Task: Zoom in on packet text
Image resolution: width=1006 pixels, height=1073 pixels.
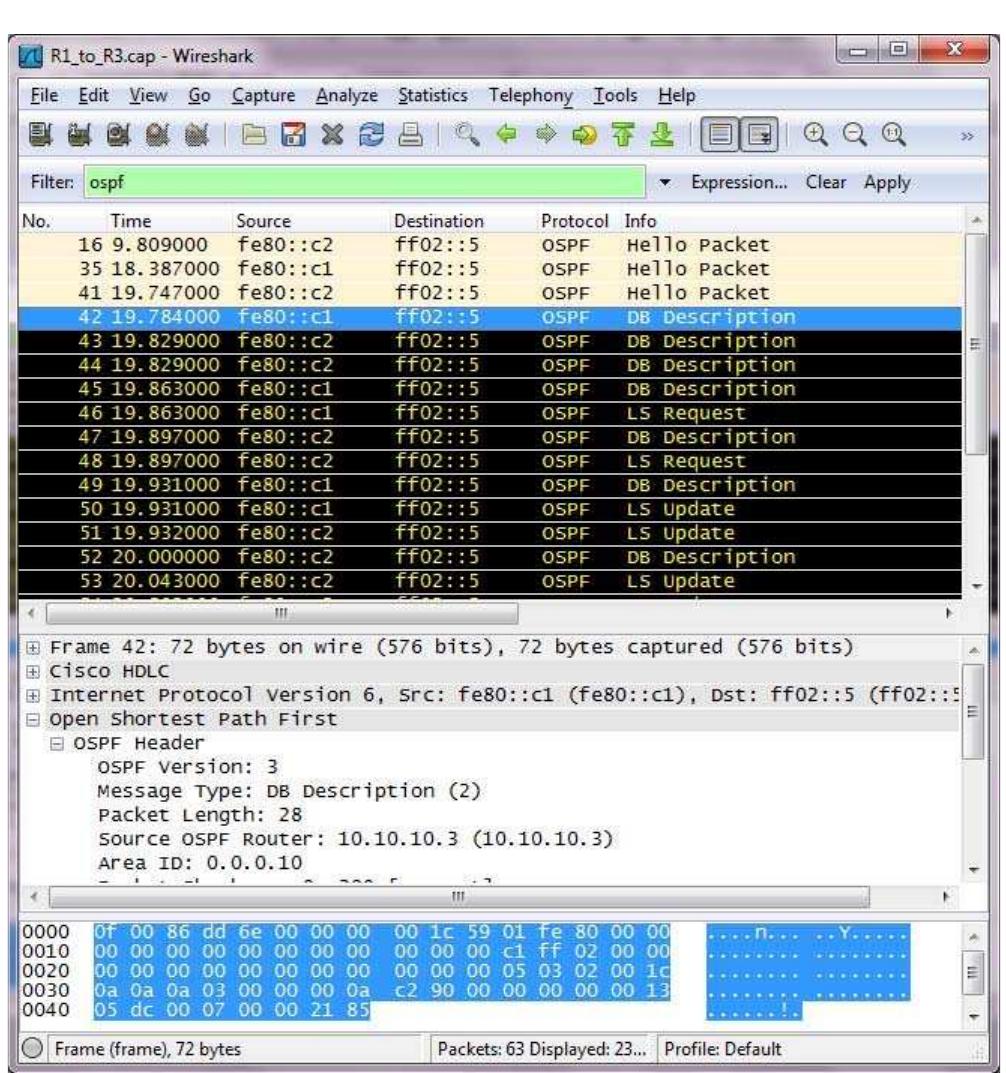Action: (816, 135)
